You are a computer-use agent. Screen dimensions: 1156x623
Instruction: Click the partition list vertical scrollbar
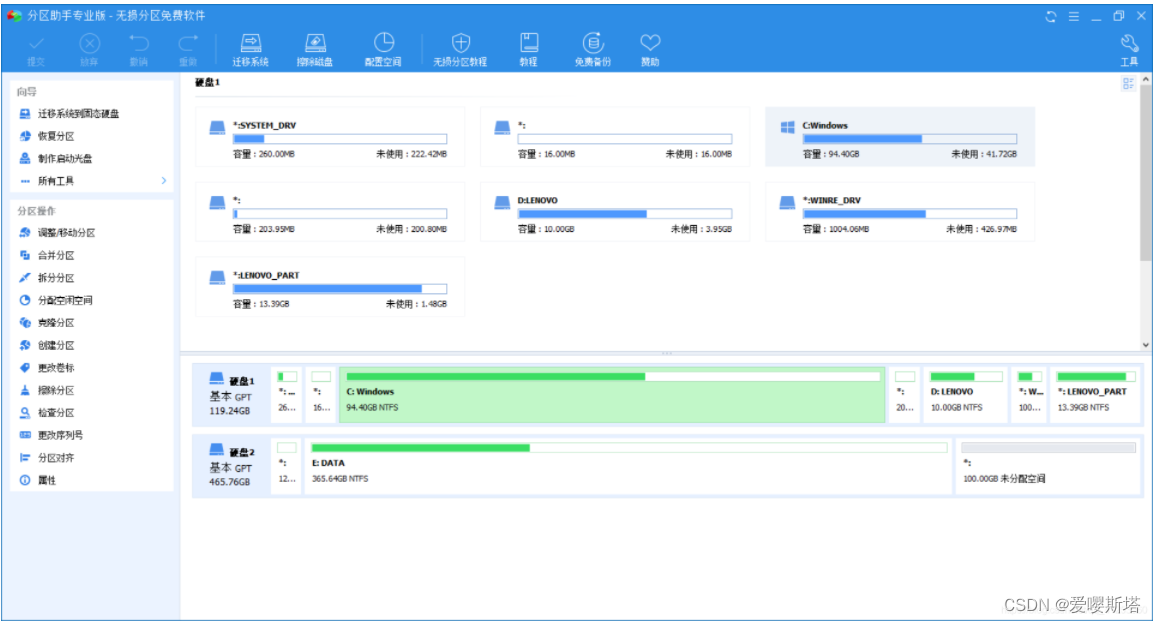1145,173
